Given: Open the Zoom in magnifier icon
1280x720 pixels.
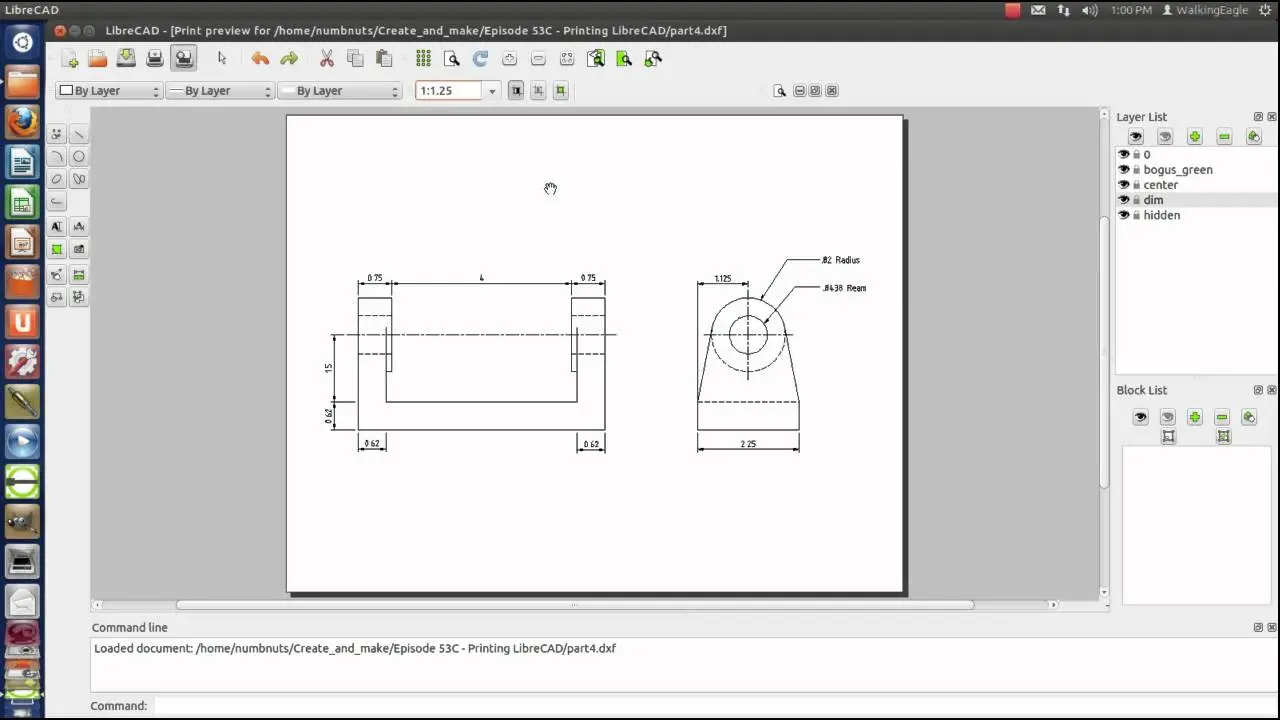Looking at the screenshot, I should [x=509, y=58].
